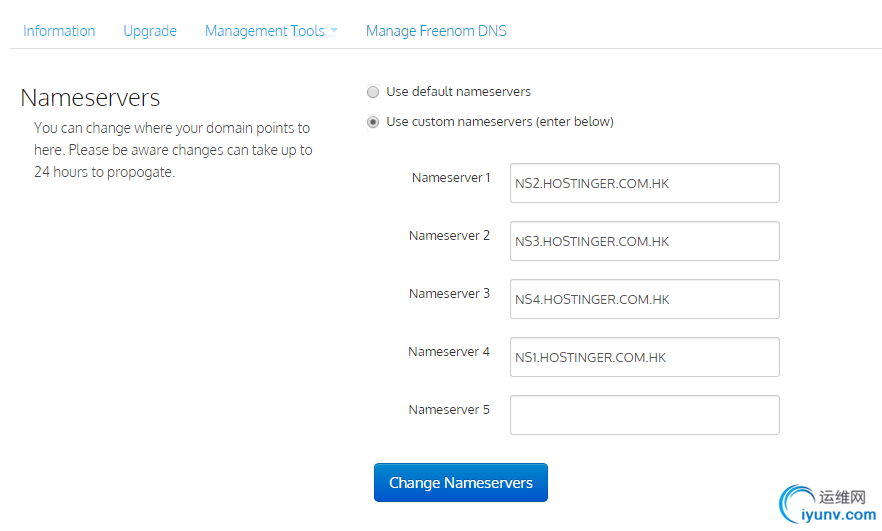This screenshot has width=882, height=531.
Task: Focus the input box containing NS2.HOSTINGER.COM.HK
Action: click(644, 183)
